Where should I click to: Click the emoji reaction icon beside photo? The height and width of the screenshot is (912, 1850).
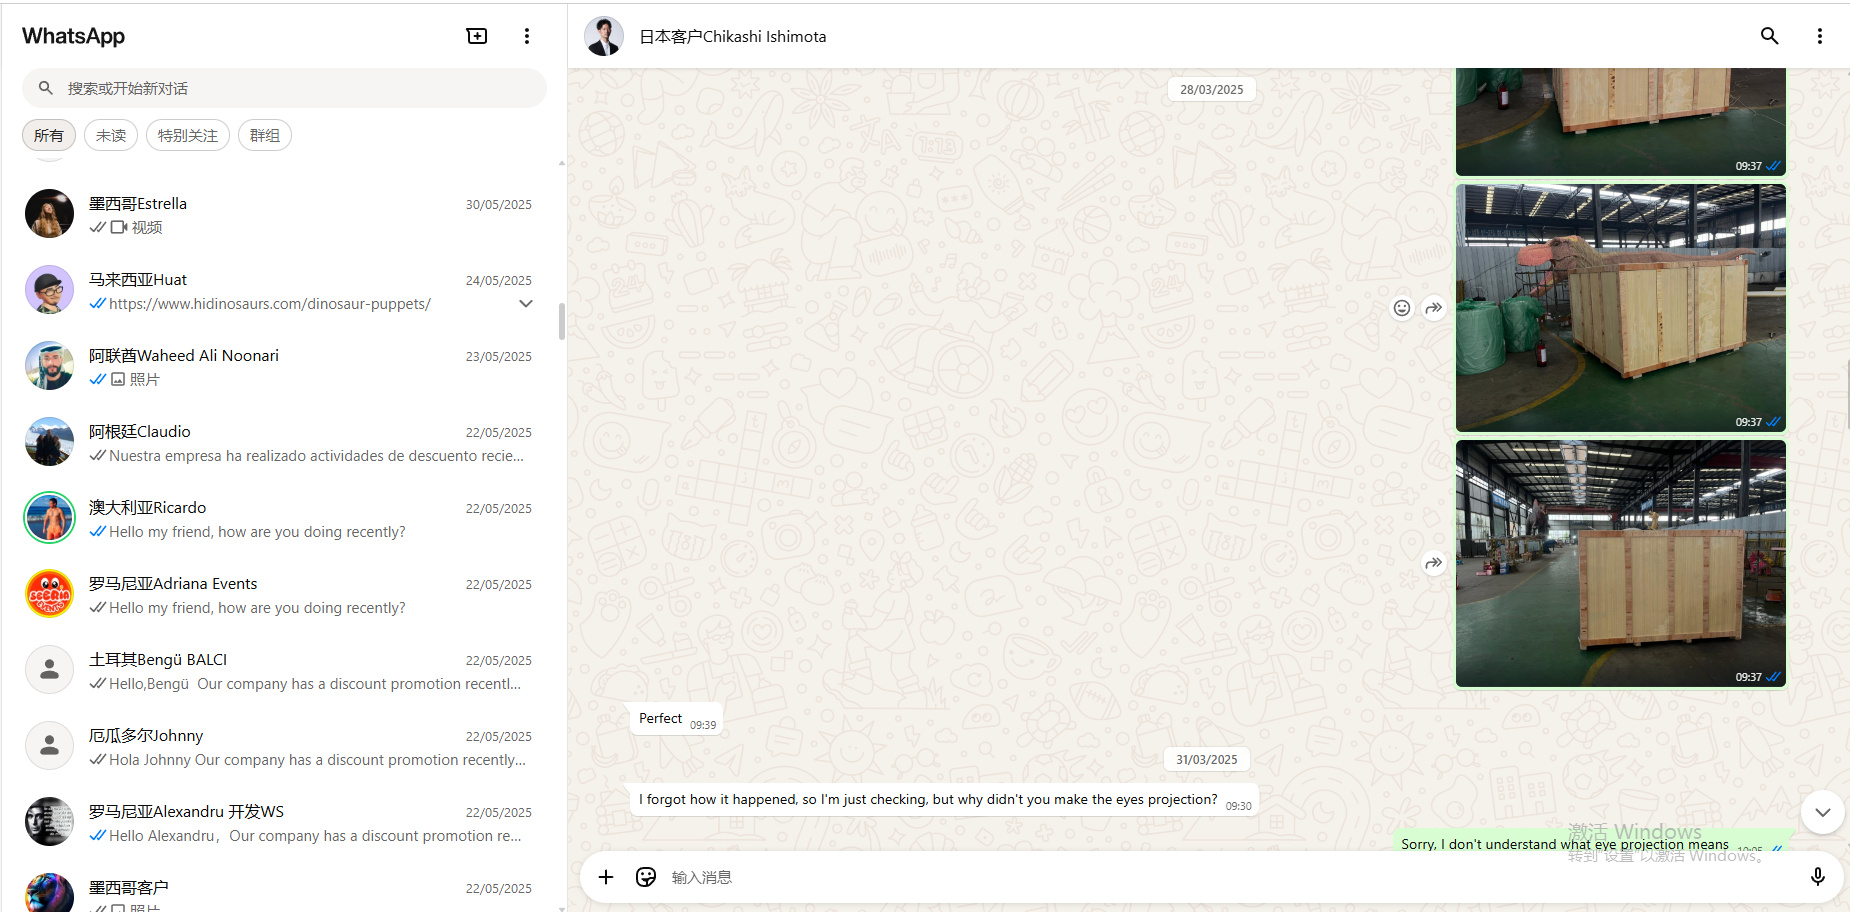1402,308
